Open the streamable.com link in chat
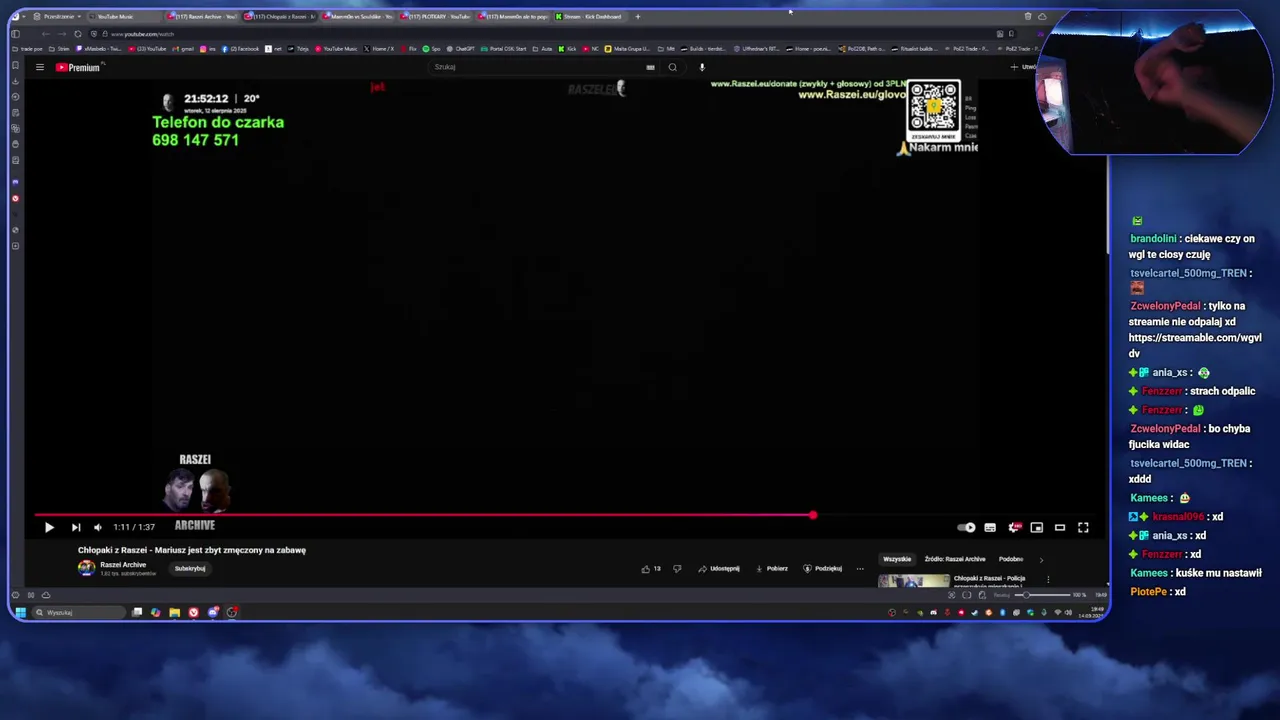This screenshot has width=1280, height=720. pos(1195,345)
